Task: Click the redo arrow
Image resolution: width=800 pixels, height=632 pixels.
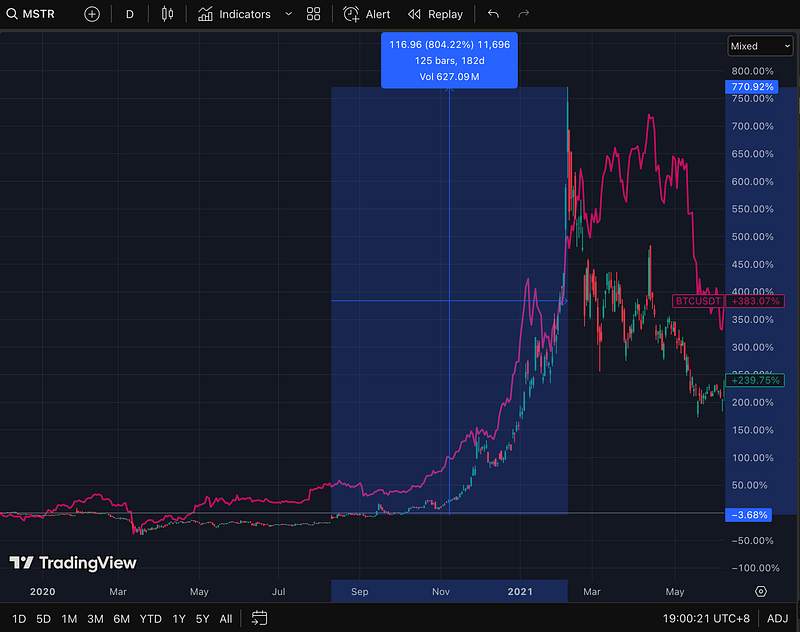Action: pos(524,14)
